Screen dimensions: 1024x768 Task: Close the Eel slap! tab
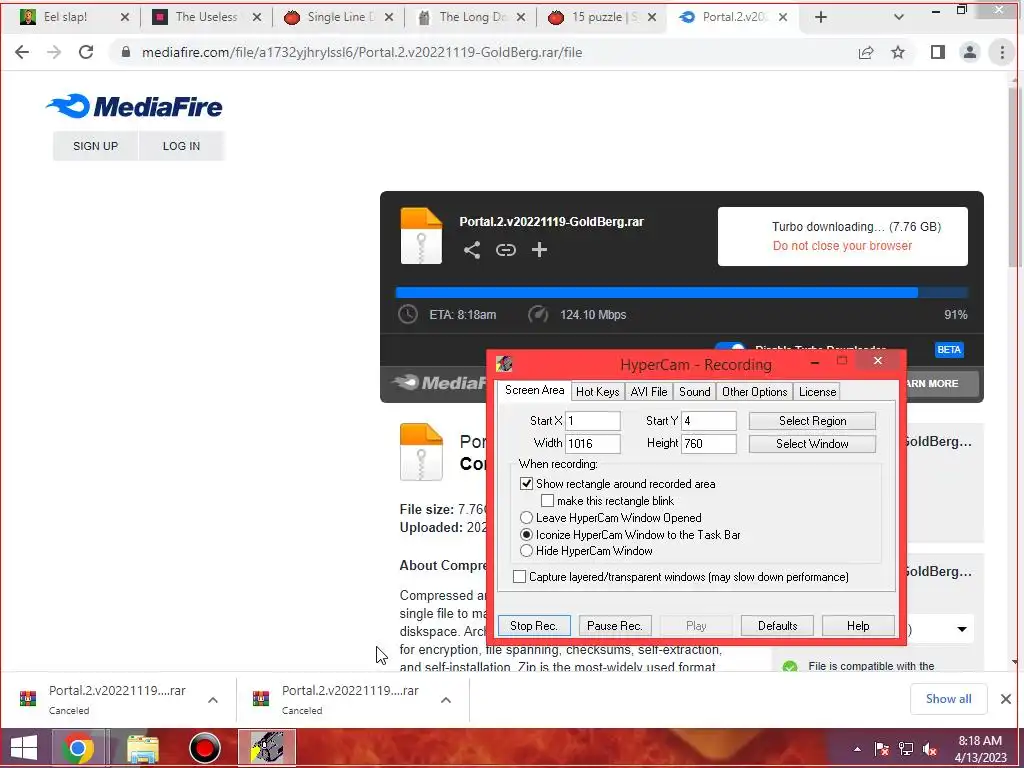coord(125,18)
